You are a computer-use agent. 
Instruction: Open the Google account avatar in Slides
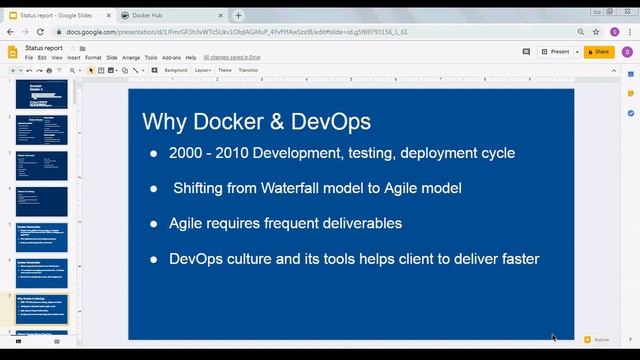[x=627, y=52]
